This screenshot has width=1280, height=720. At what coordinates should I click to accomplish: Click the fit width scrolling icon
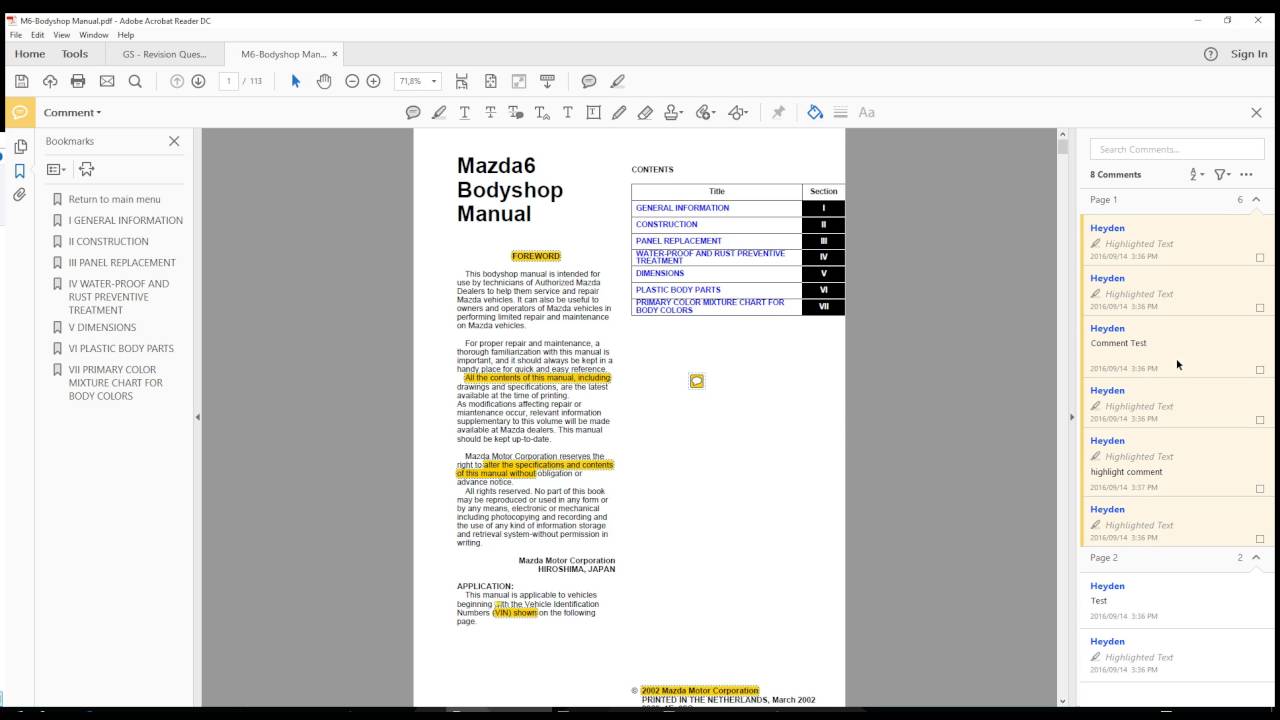[x=461, y=81]
